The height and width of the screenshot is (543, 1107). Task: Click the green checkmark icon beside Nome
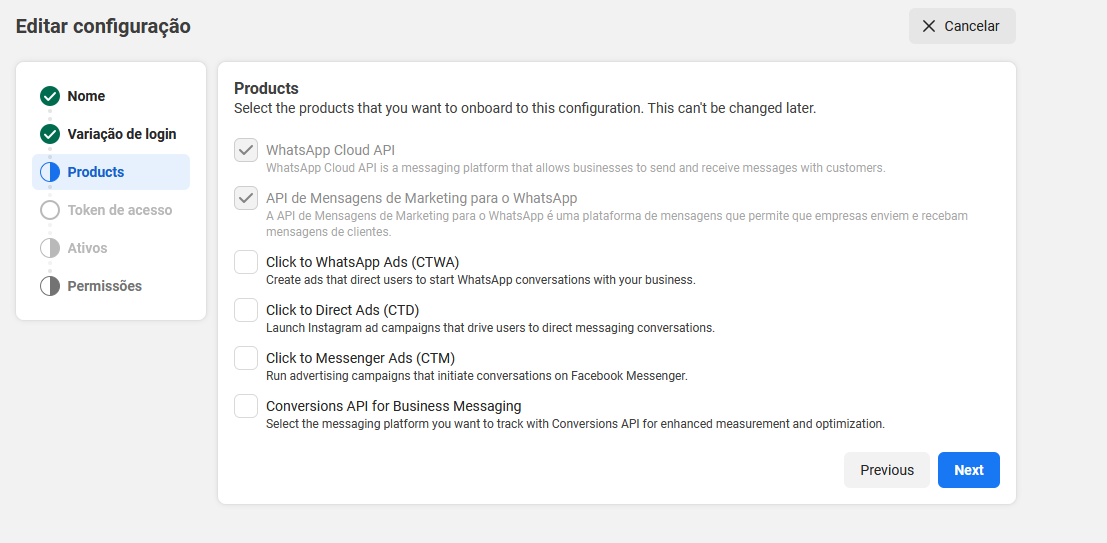50,96
